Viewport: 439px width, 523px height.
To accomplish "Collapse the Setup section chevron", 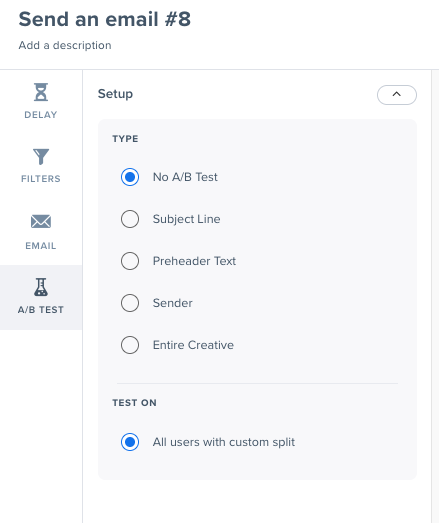I will [x=397, y=95].
